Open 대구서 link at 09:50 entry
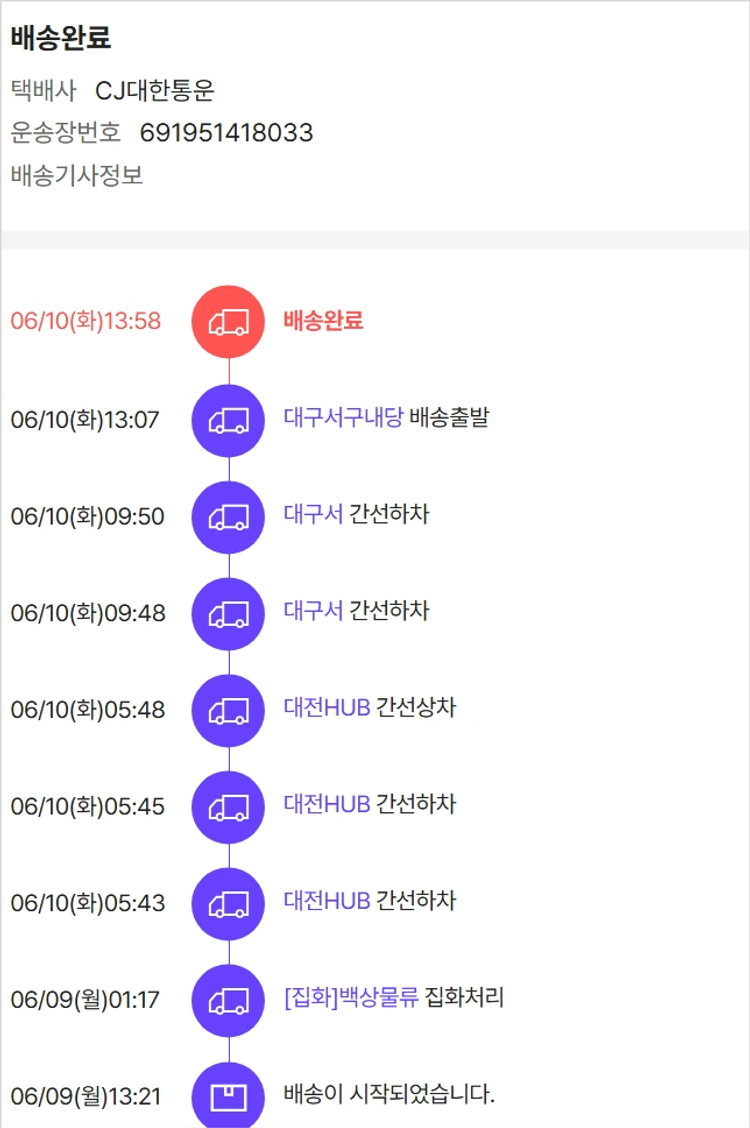 click(313, 515)
